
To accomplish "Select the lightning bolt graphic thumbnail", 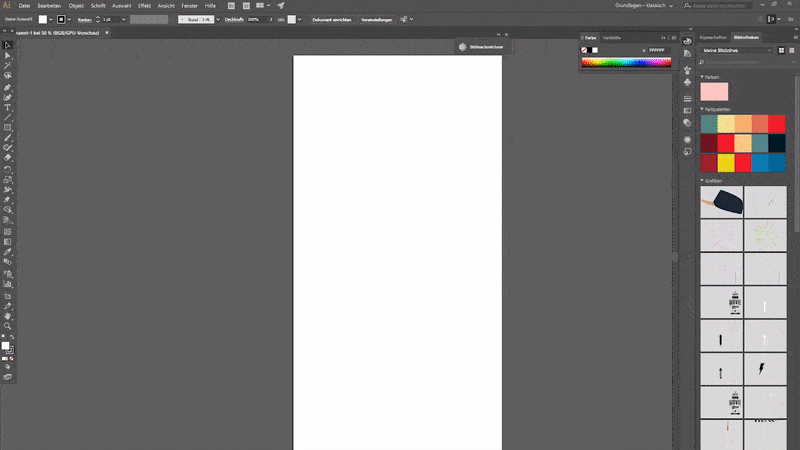I will (x=765, y=368).
